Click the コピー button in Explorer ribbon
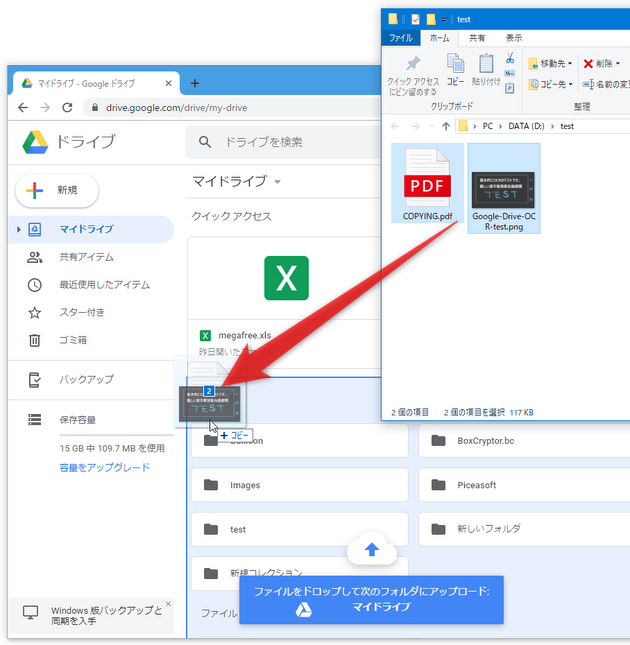Image resolution: width=630 pixels, height=645 pixels. 455,70
